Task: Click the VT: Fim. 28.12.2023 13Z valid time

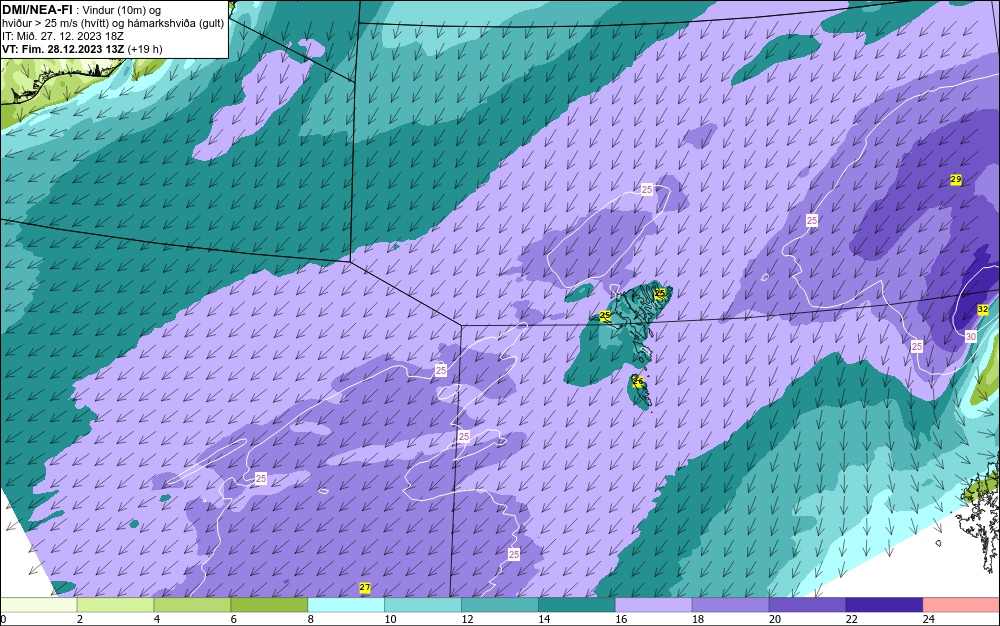Action: pyautogui.click(x=64, y=49)
